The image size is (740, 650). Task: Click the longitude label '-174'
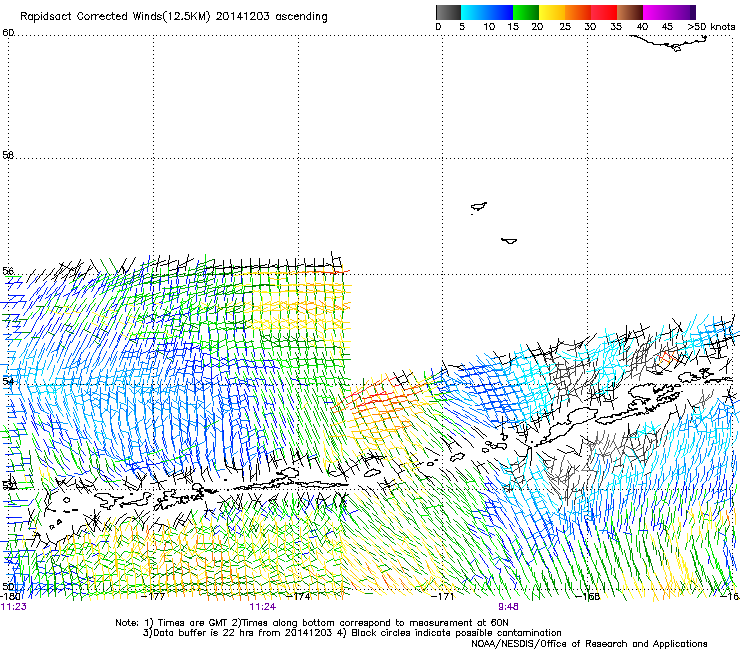299,596
